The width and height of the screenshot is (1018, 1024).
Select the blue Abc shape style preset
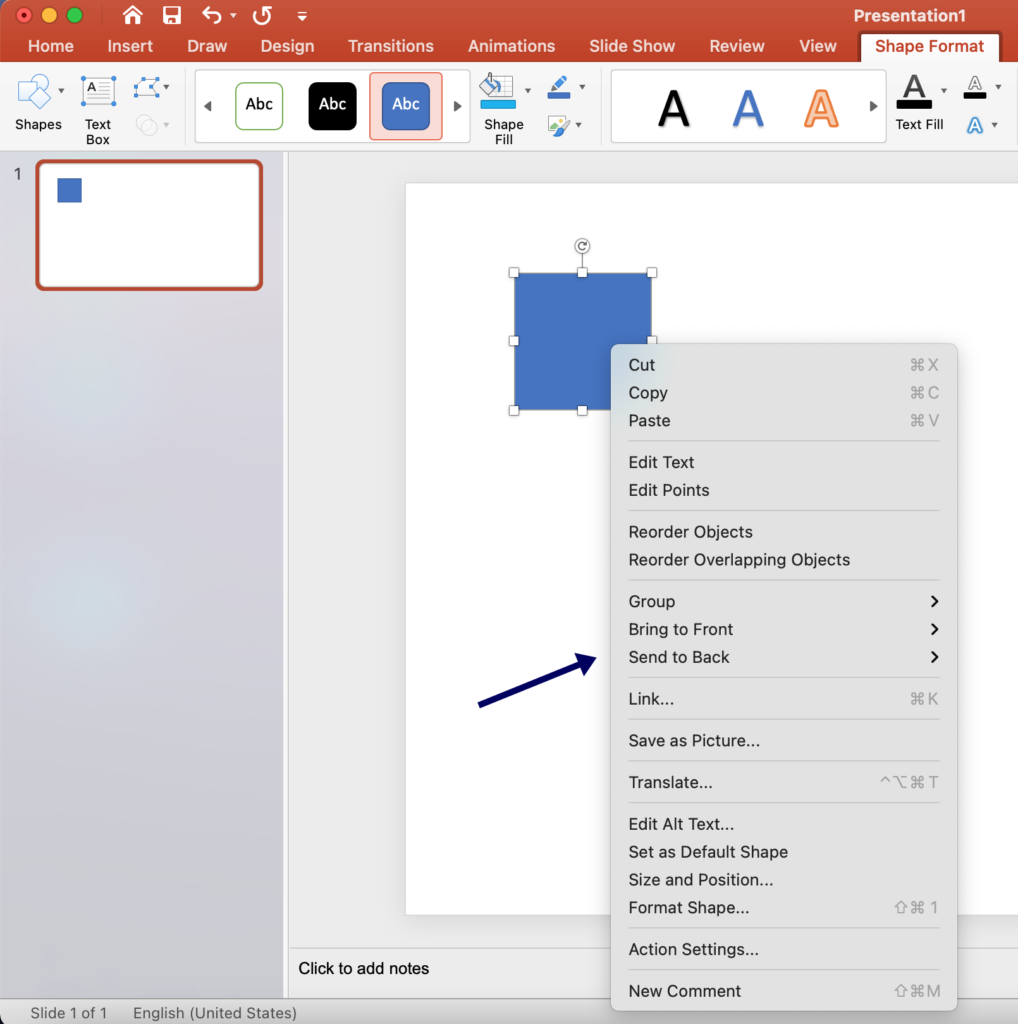(x=405, y=106)
